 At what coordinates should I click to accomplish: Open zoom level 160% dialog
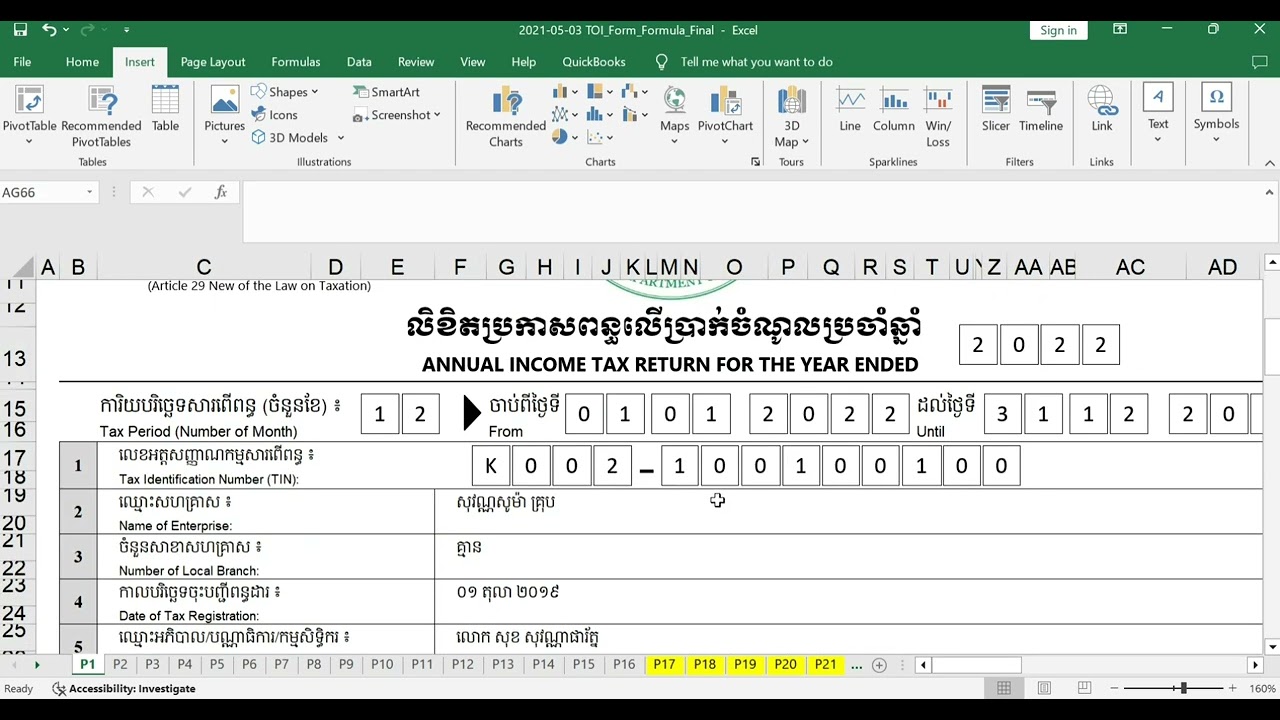pyautogui.click(x=1262, y=688)
